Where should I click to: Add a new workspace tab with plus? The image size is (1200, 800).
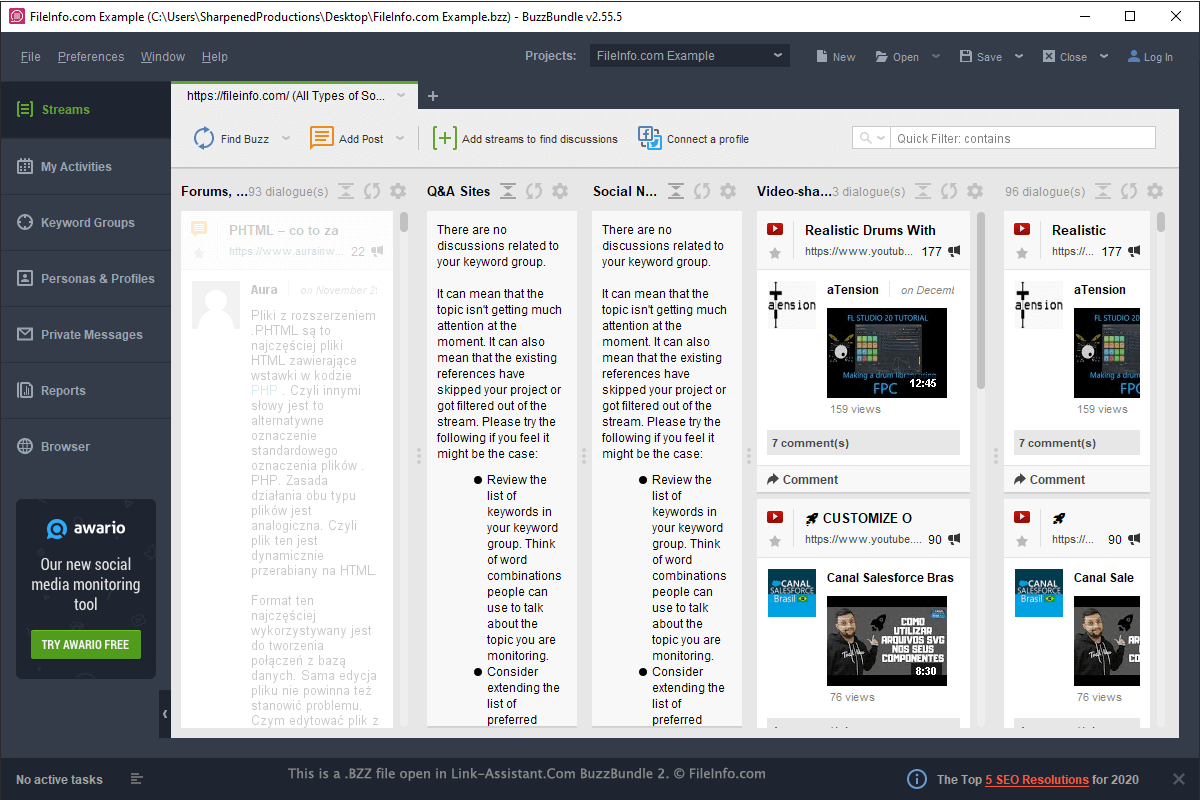pyautogui.click(x=433, y=96)
